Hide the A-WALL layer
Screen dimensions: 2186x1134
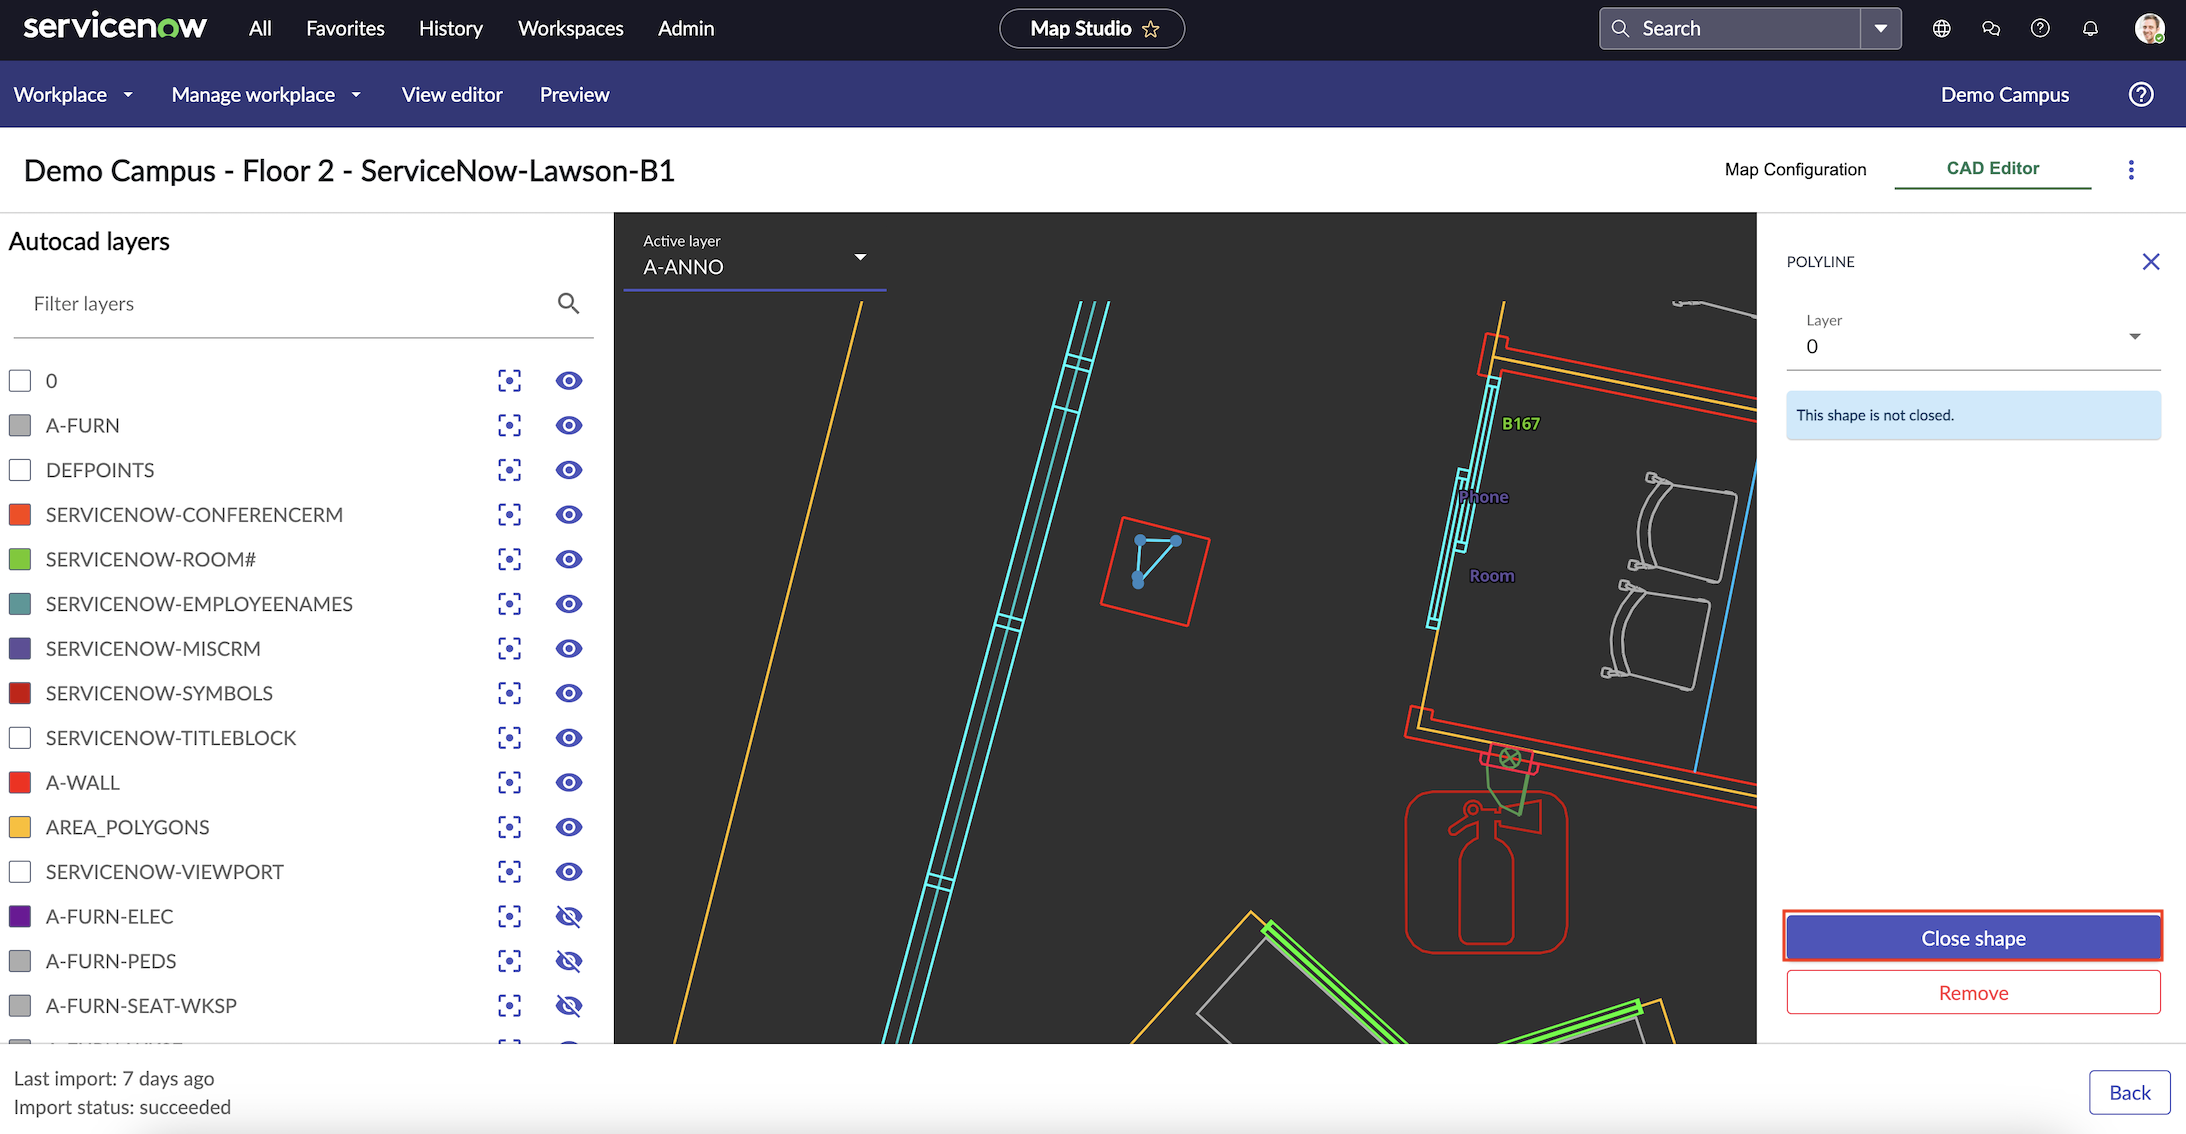tap(569, 783)
